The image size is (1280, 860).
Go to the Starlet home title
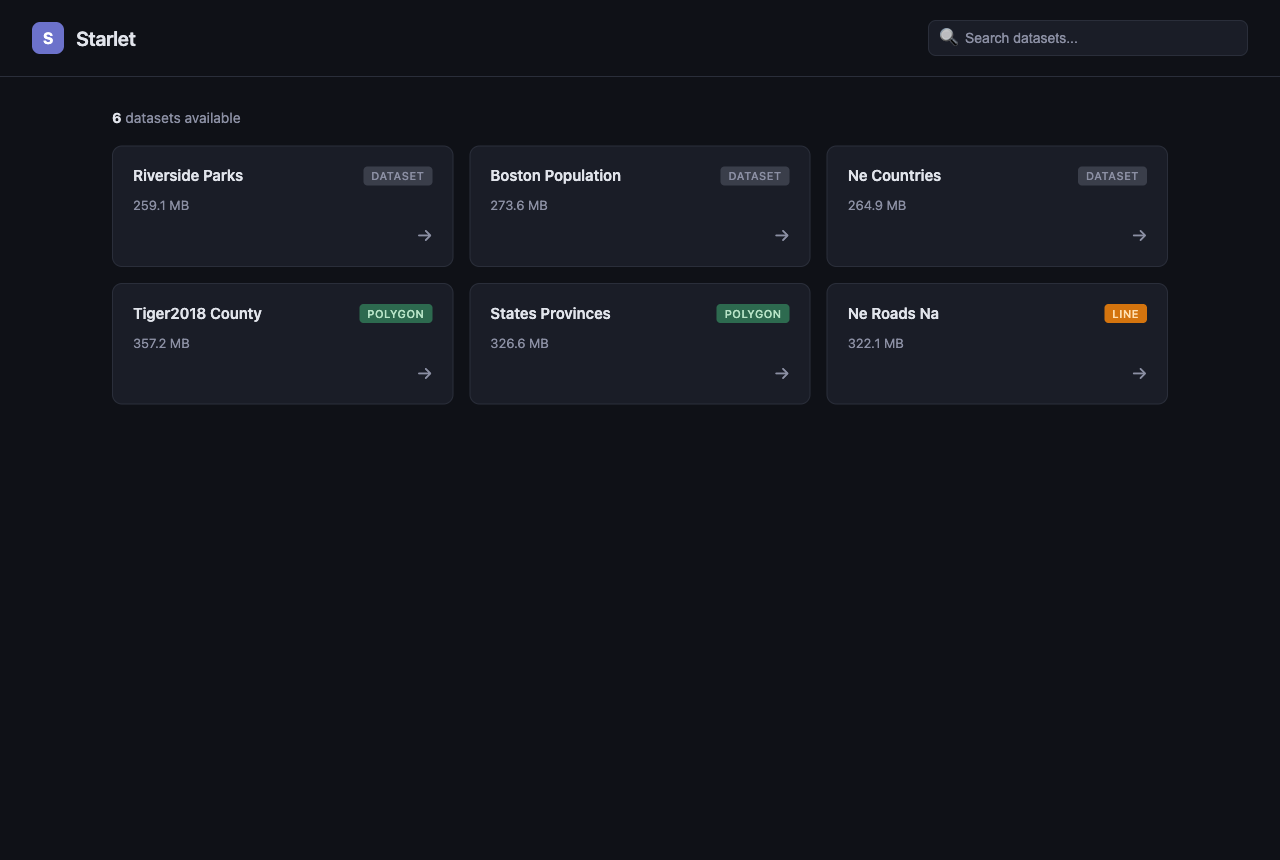click(106, 38)
